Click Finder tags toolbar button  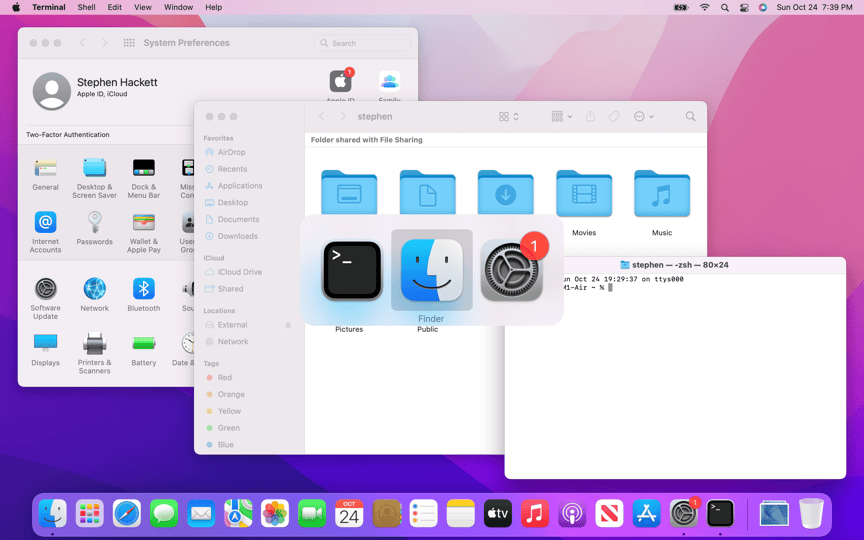point(614,116)
